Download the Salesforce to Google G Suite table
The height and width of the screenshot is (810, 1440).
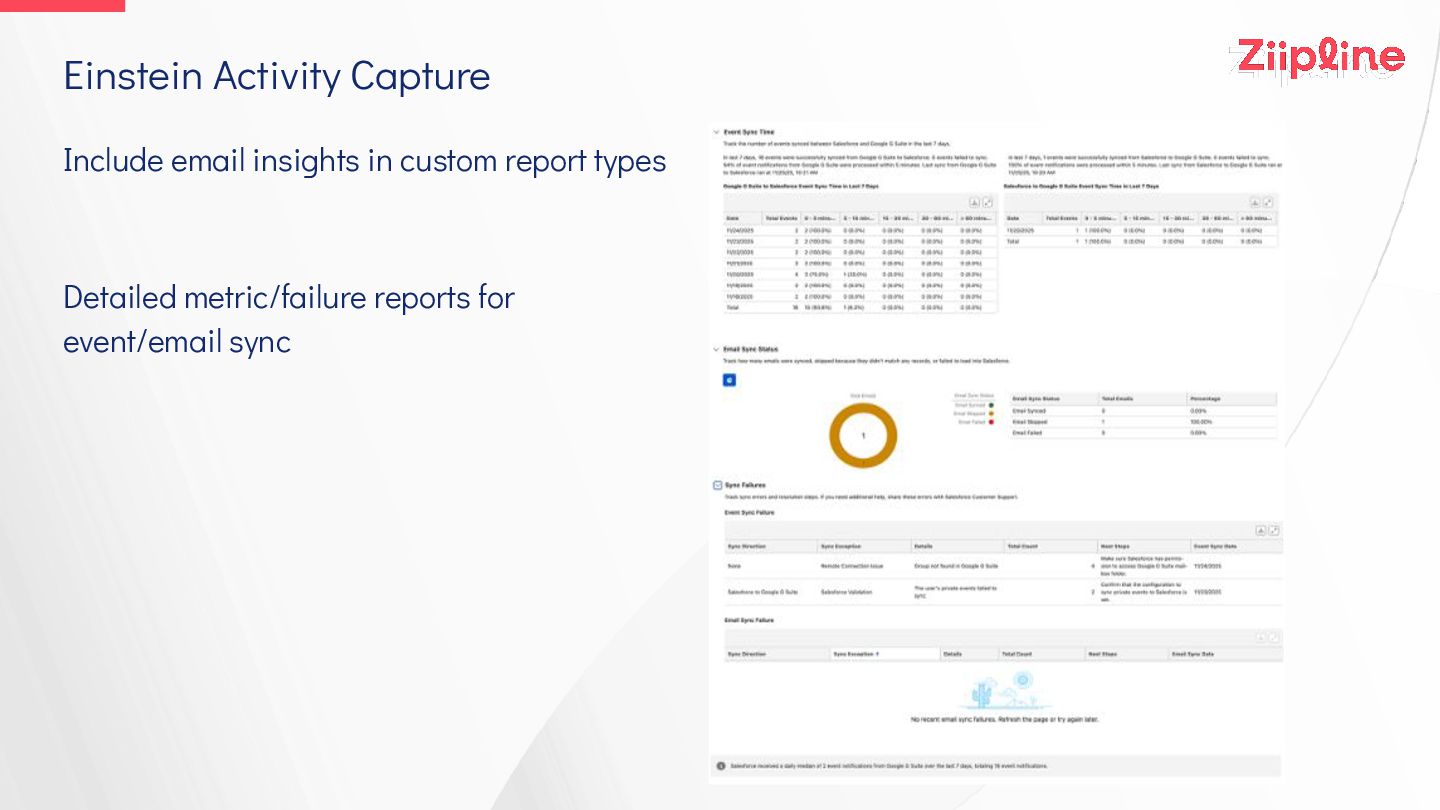(x=1255, y=202)
